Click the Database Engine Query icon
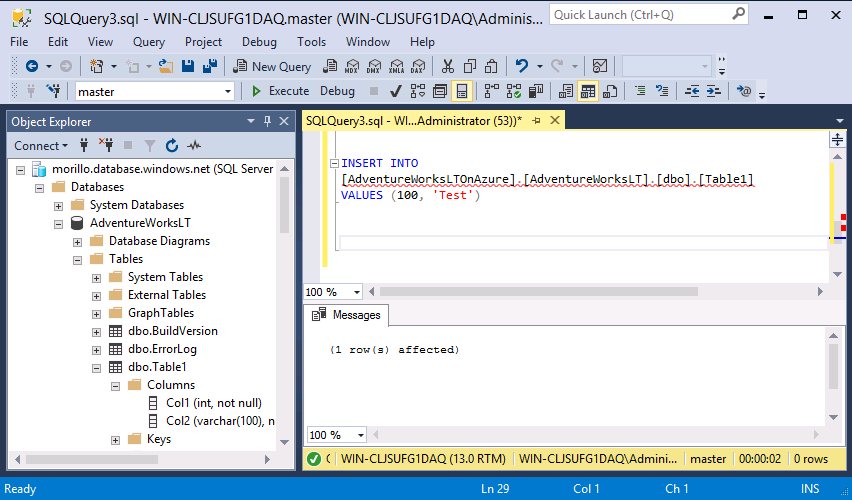 tap(329, 66)
